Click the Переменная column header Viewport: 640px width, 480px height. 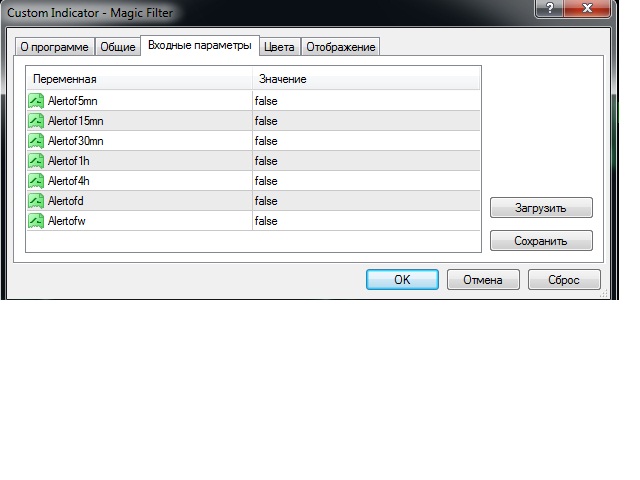[x=140, y=79]
